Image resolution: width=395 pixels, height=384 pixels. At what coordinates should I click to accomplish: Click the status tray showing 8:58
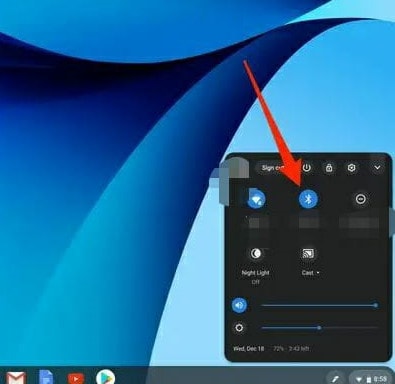pyautogui.click(x=371, y=379)
